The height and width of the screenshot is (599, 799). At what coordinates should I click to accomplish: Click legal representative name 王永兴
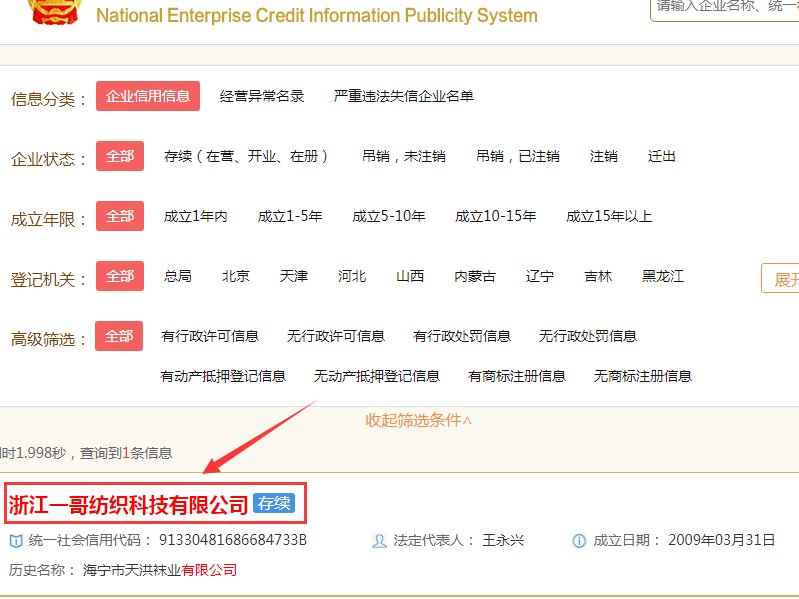coord(503,540)
